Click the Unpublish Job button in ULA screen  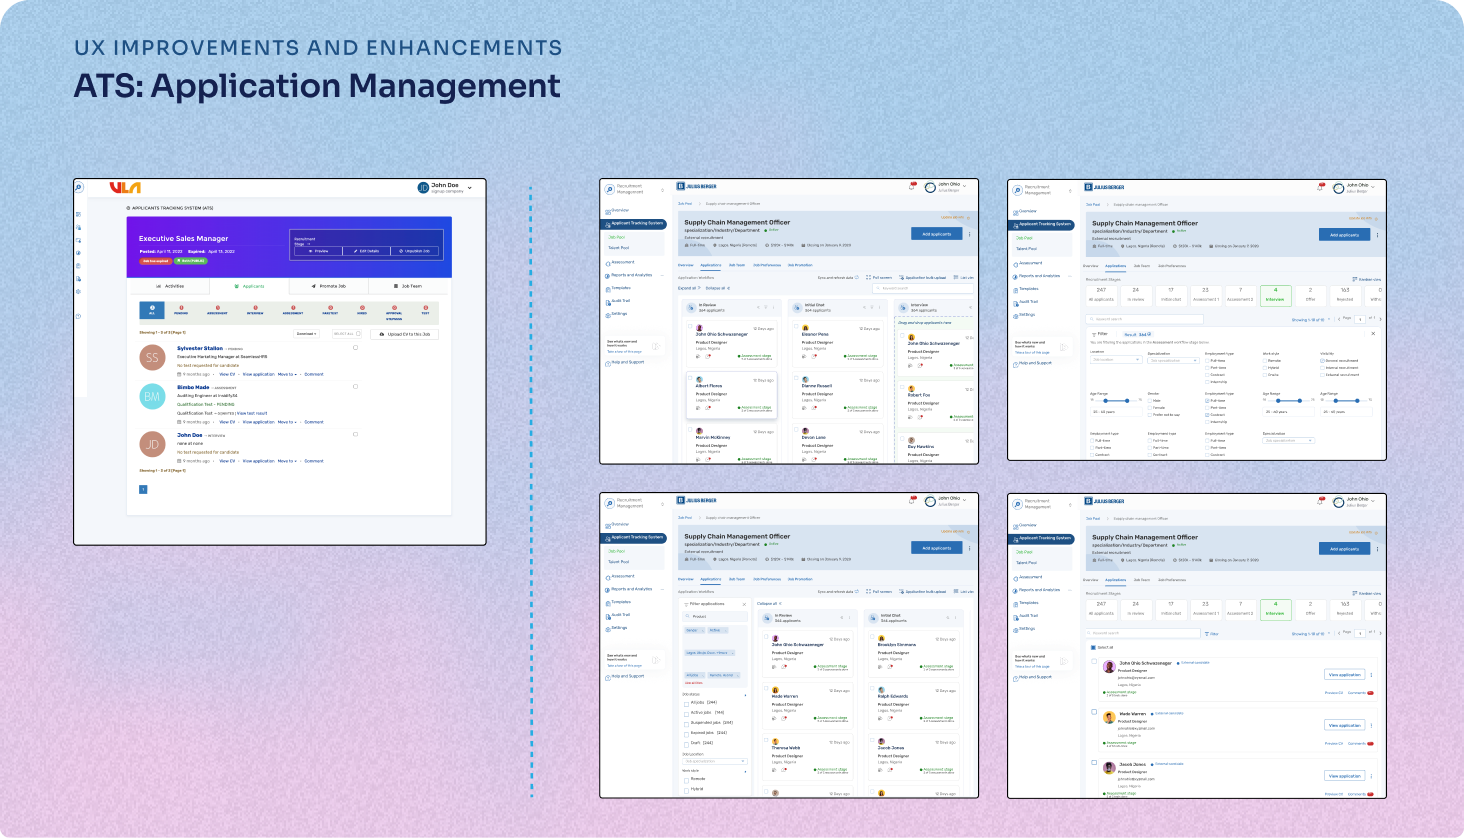tap(415, 251)
